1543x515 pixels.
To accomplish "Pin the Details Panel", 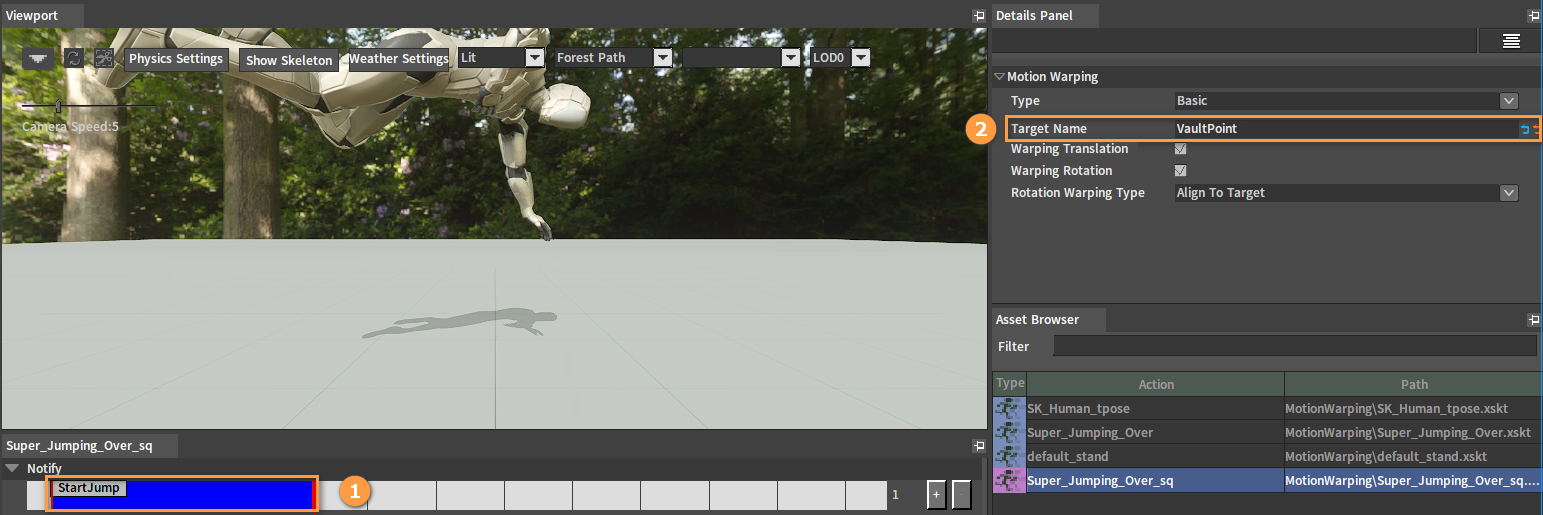I will coord(1533,15).
